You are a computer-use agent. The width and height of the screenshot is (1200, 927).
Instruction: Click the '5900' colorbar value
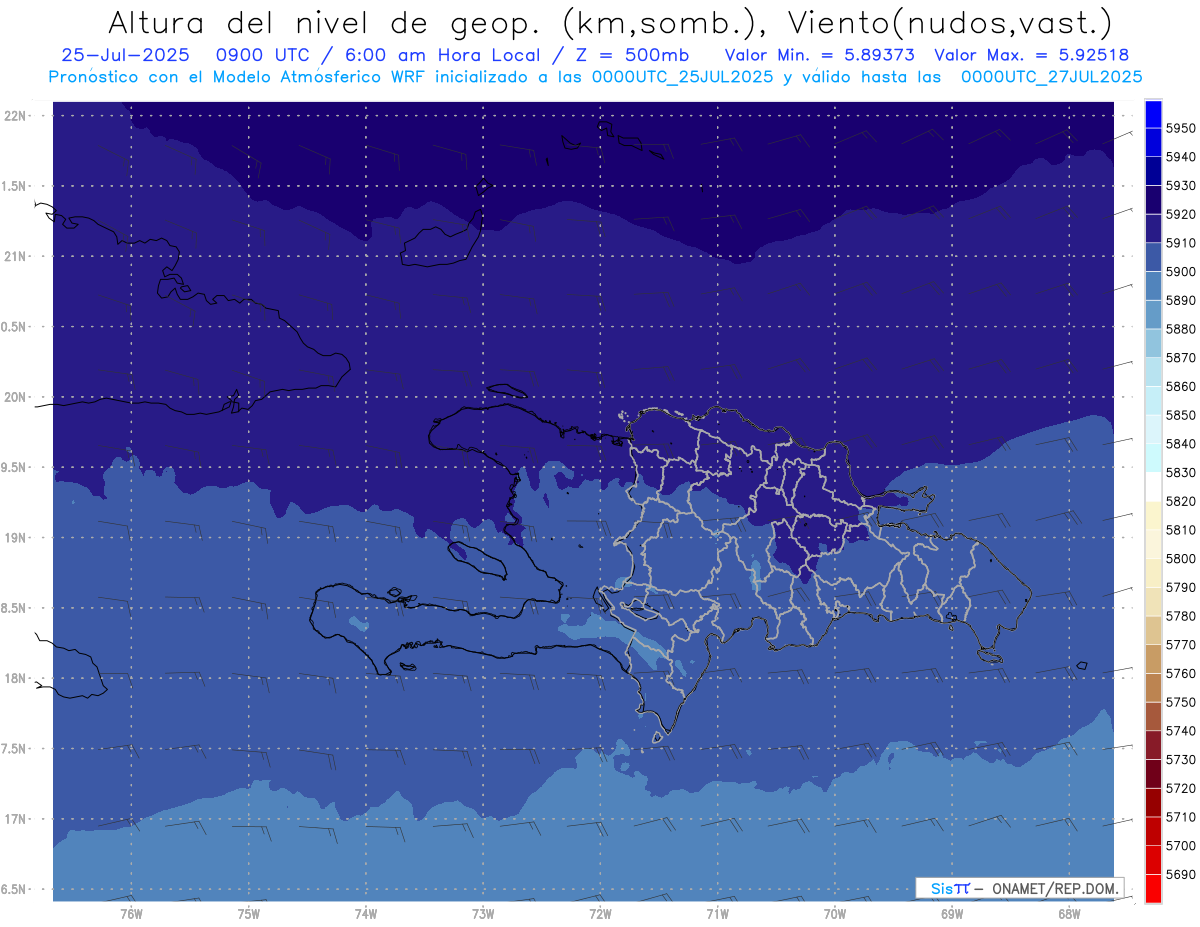[1181, 271]
